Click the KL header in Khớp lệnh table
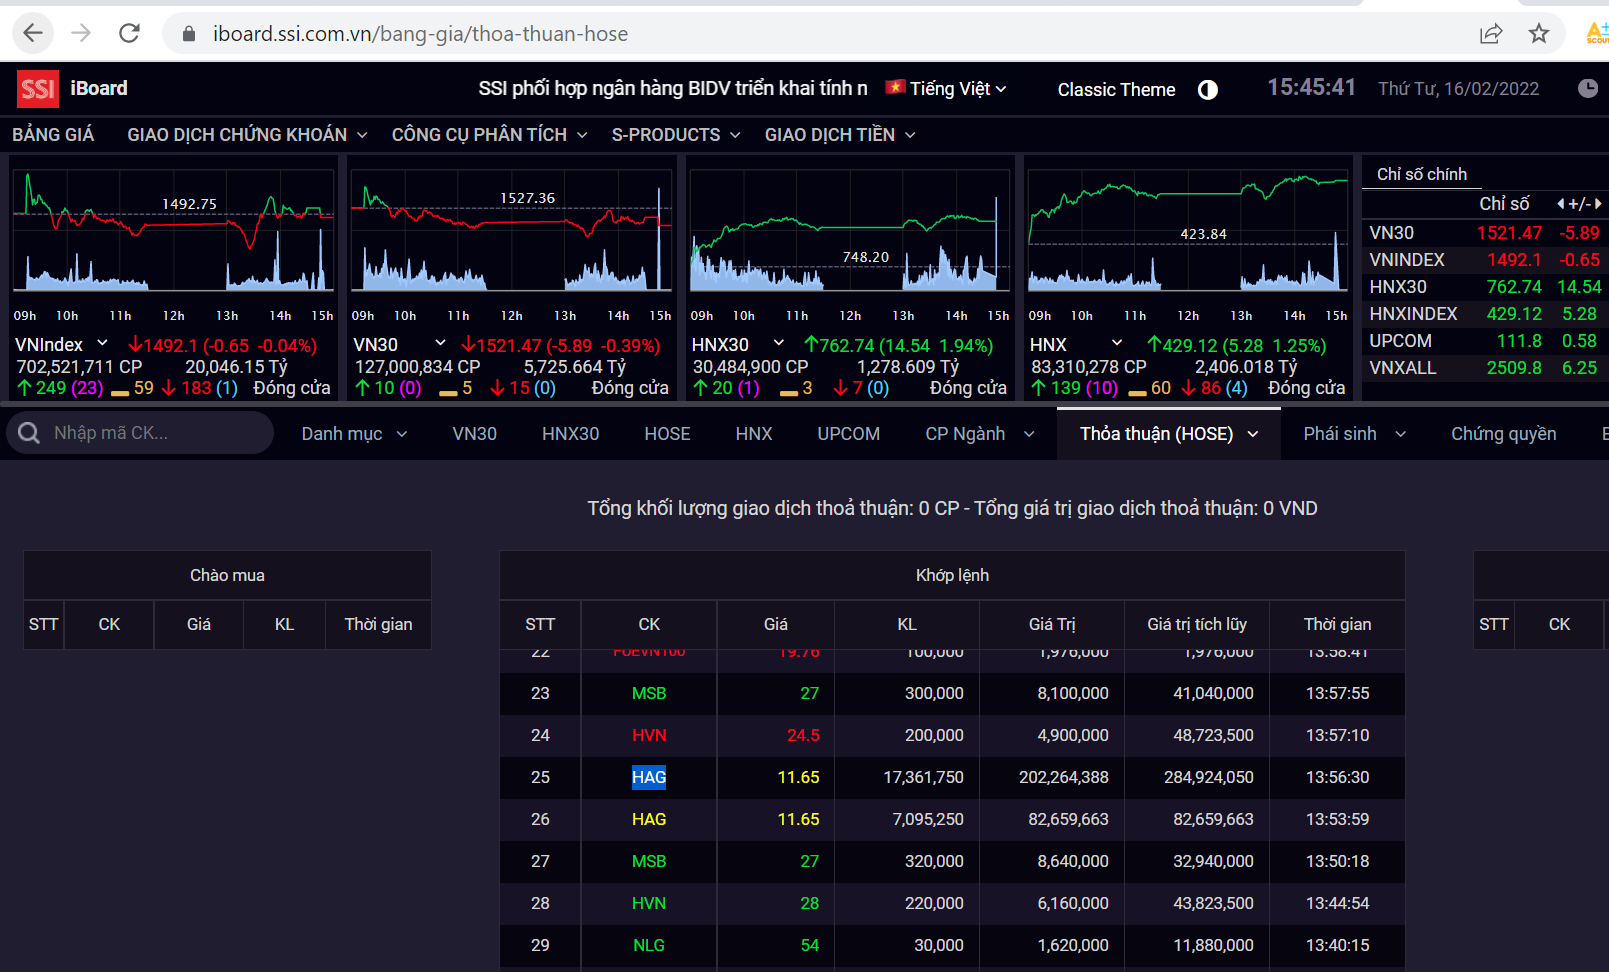The height and width of the screenshot is (972, 1609). [x=907, y=624]
